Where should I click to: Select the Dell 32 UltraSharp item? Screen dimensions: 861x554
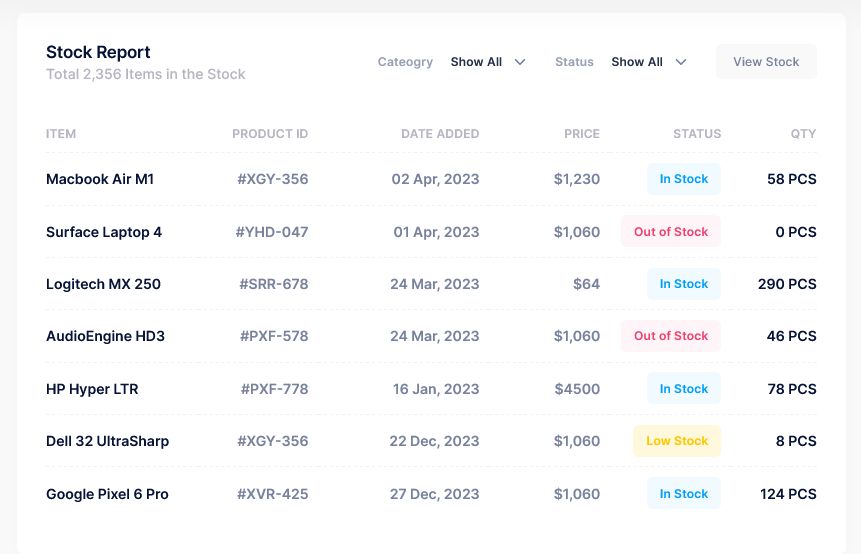pyautogui.click(x=108, y=441)
